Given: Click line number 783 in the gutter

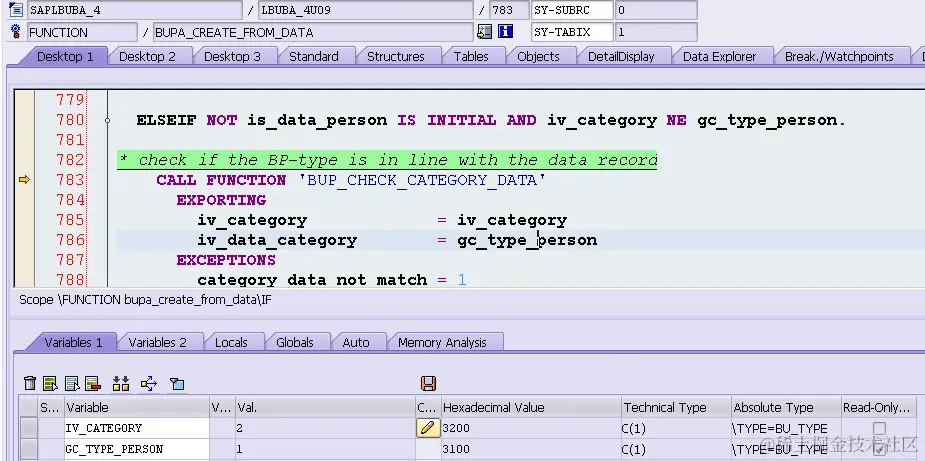Looking at the screenshot, I should 70,179.
